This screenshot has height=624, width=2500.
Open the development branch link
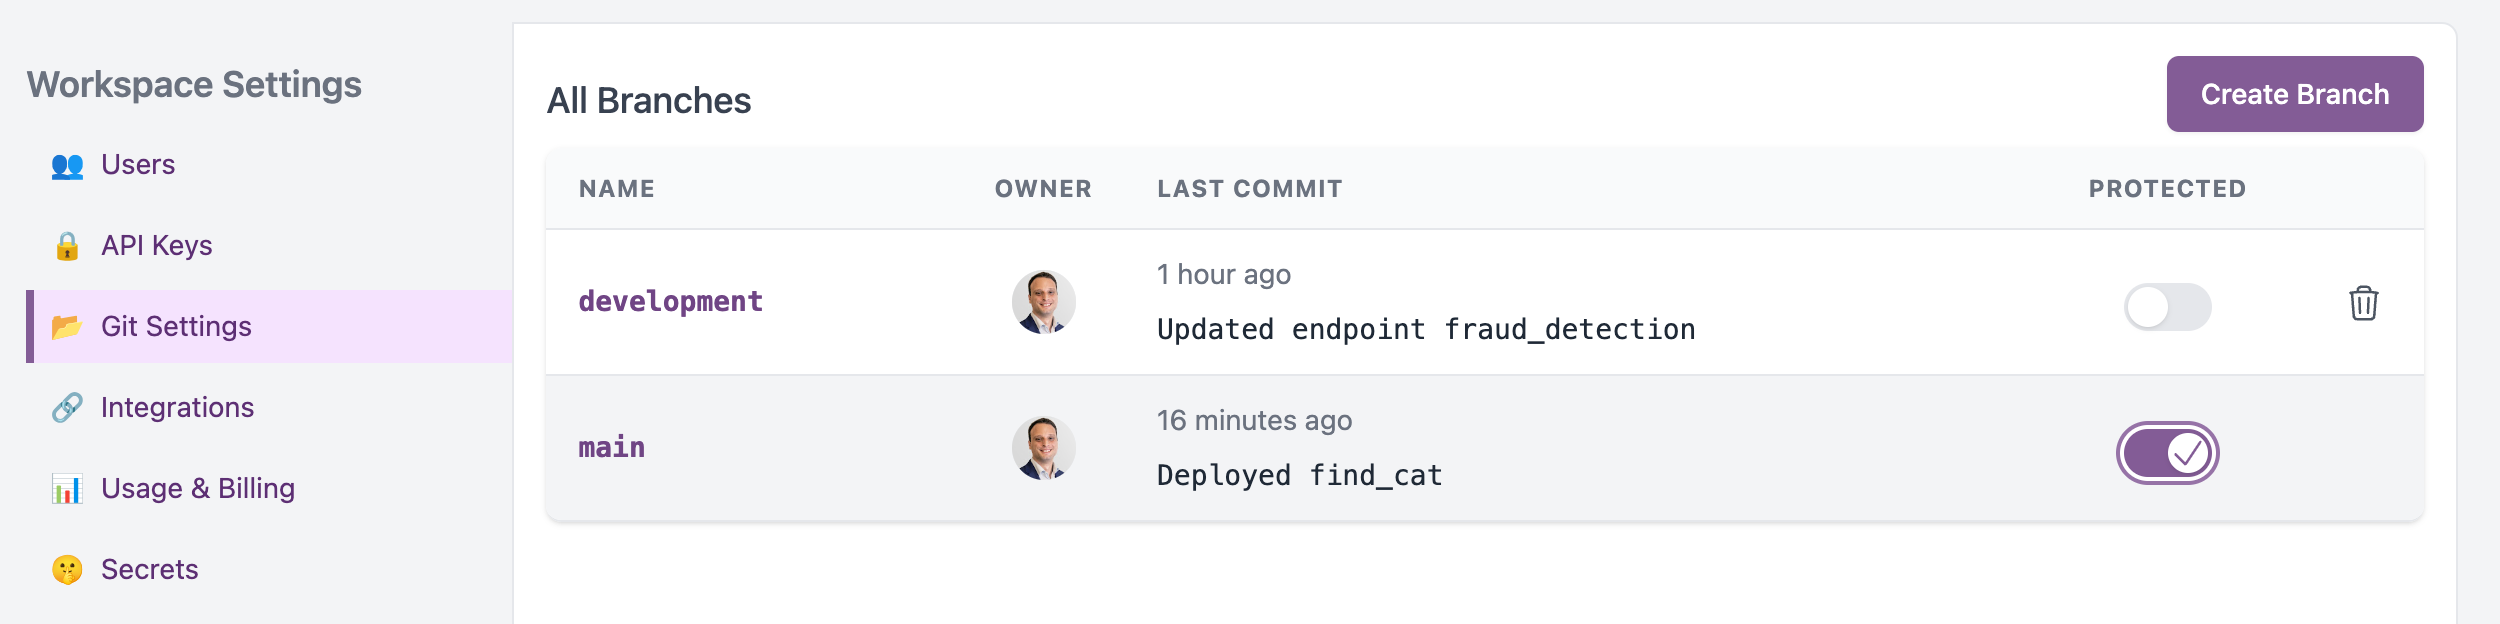670,302
